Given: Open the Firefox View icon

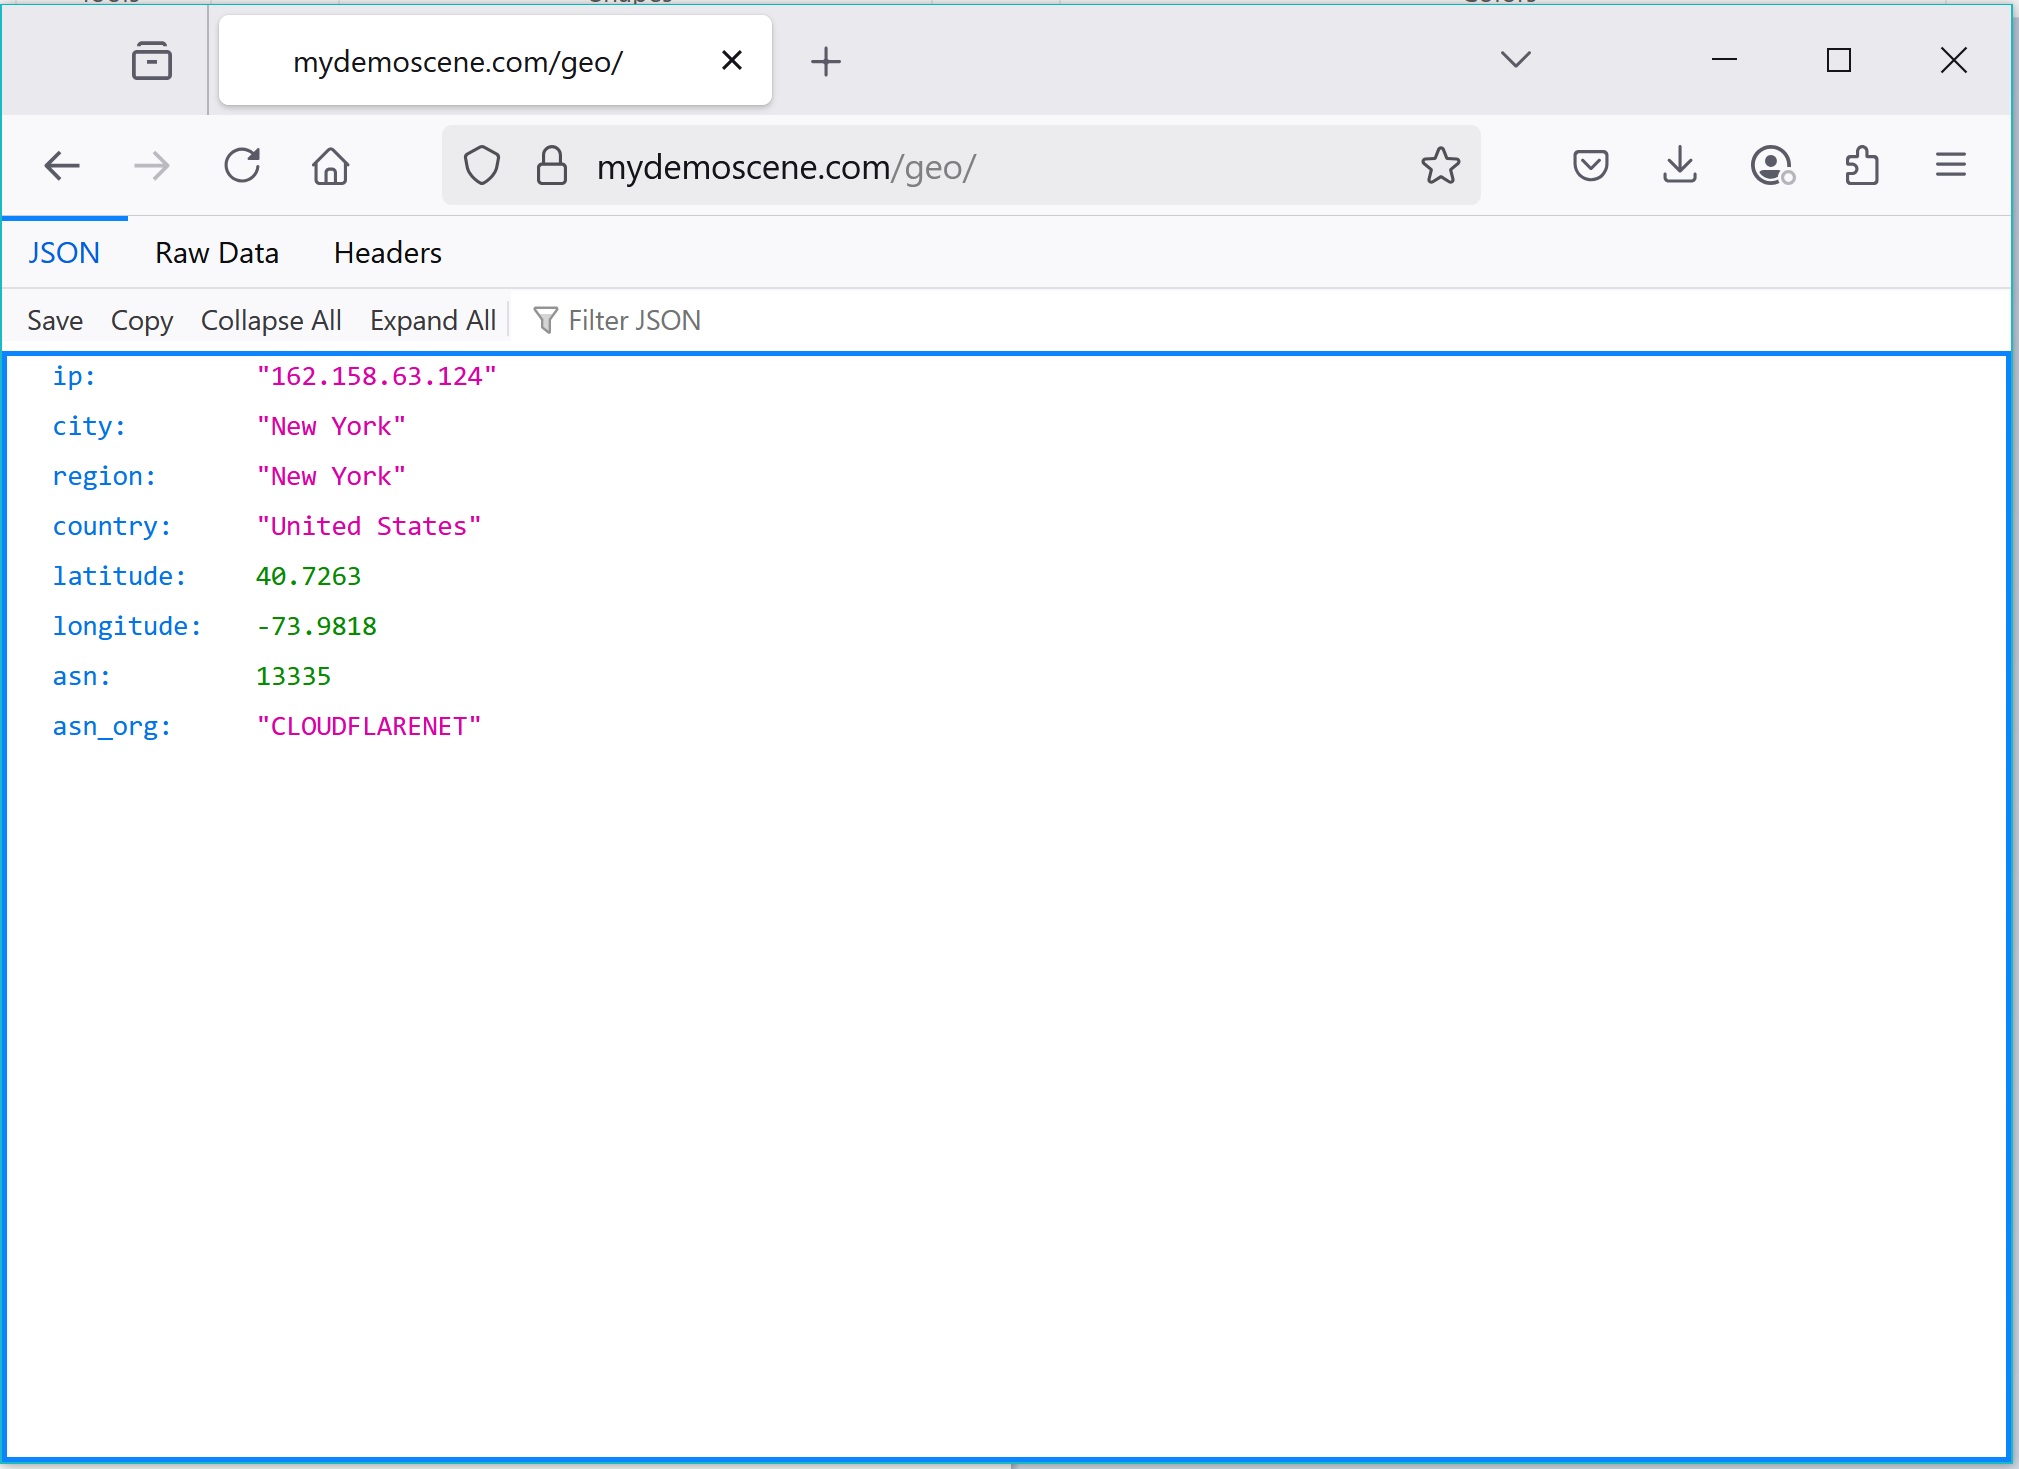Looking at the screenshot, I should coord(152,61).
